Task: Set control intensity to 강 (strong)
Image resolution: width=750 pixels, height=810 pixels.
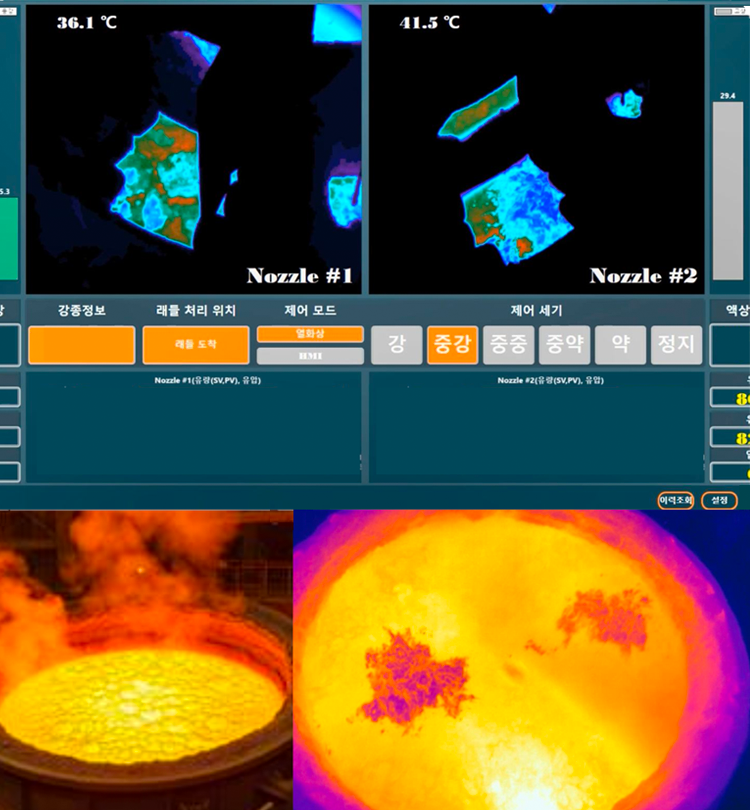Action: point(396,346)
